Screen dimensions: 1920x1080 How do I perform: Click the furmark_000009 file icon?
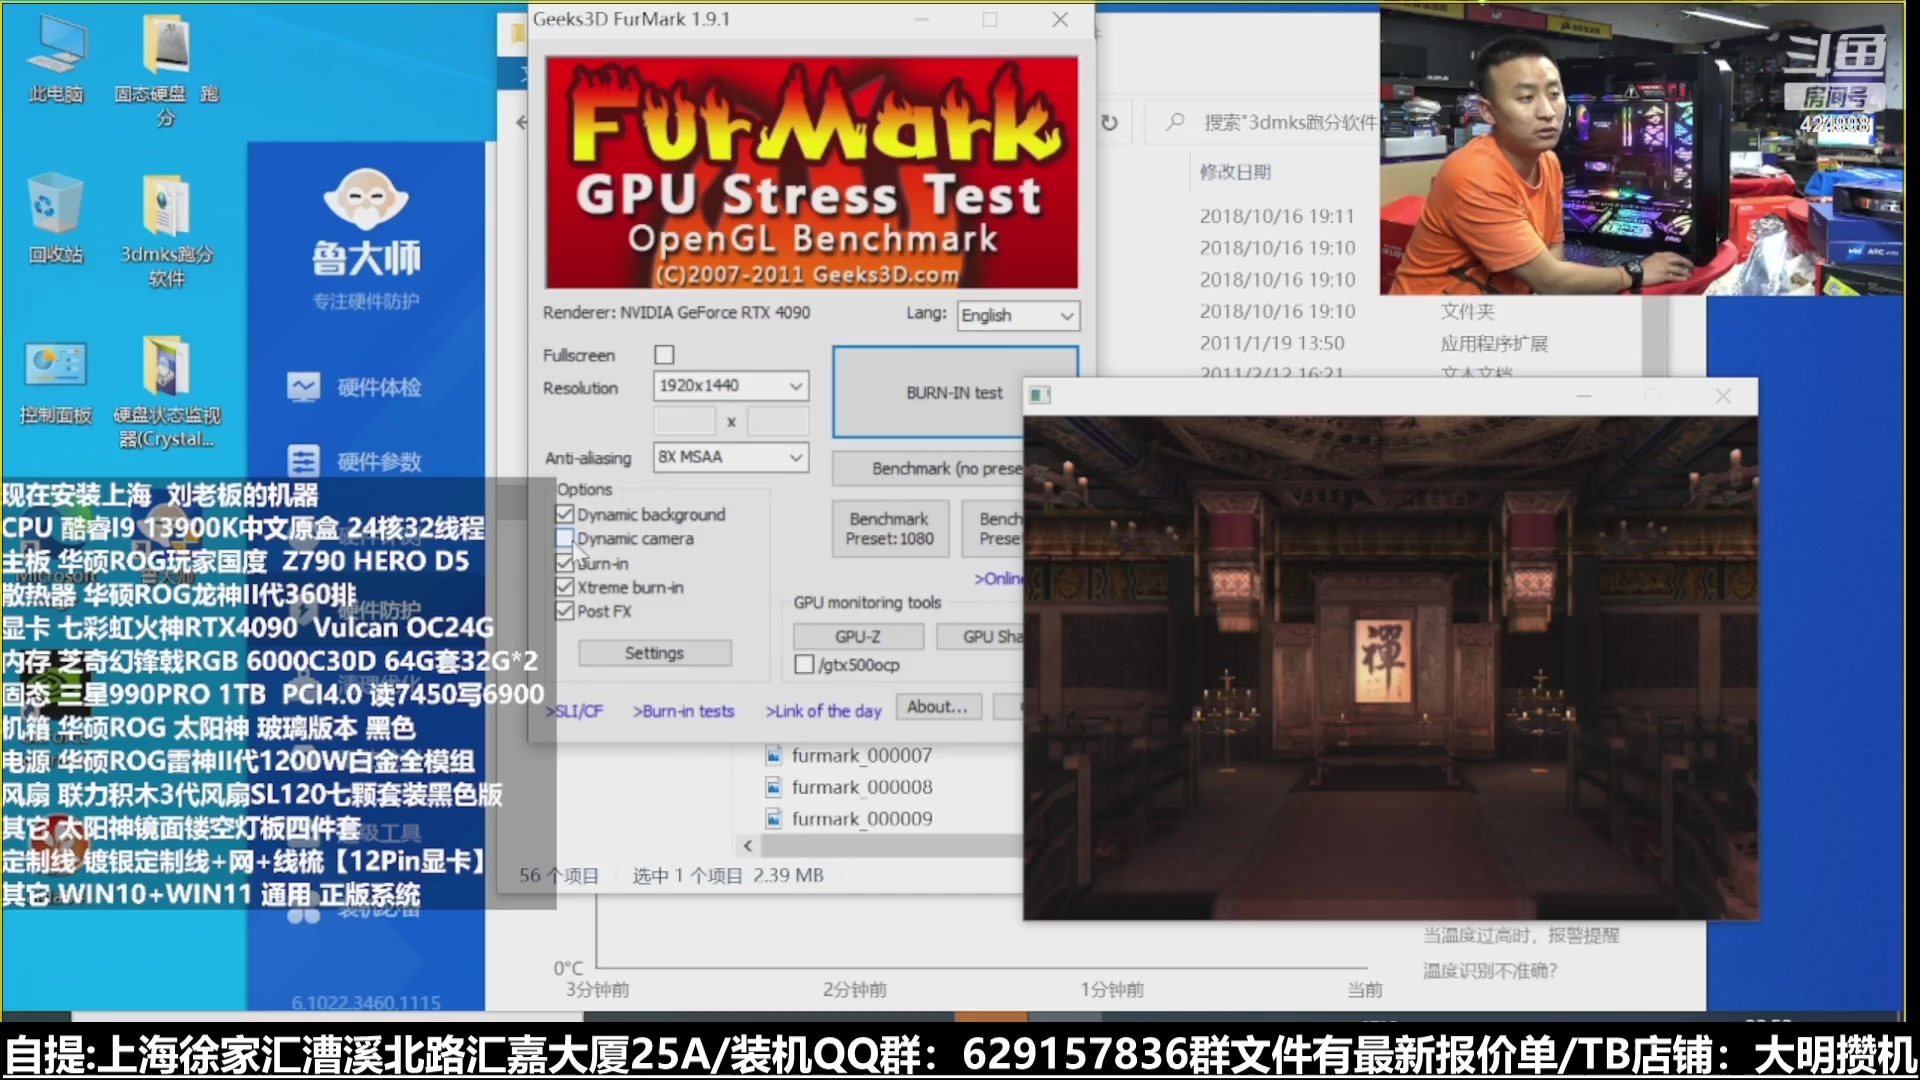click(x=773, y=819)
